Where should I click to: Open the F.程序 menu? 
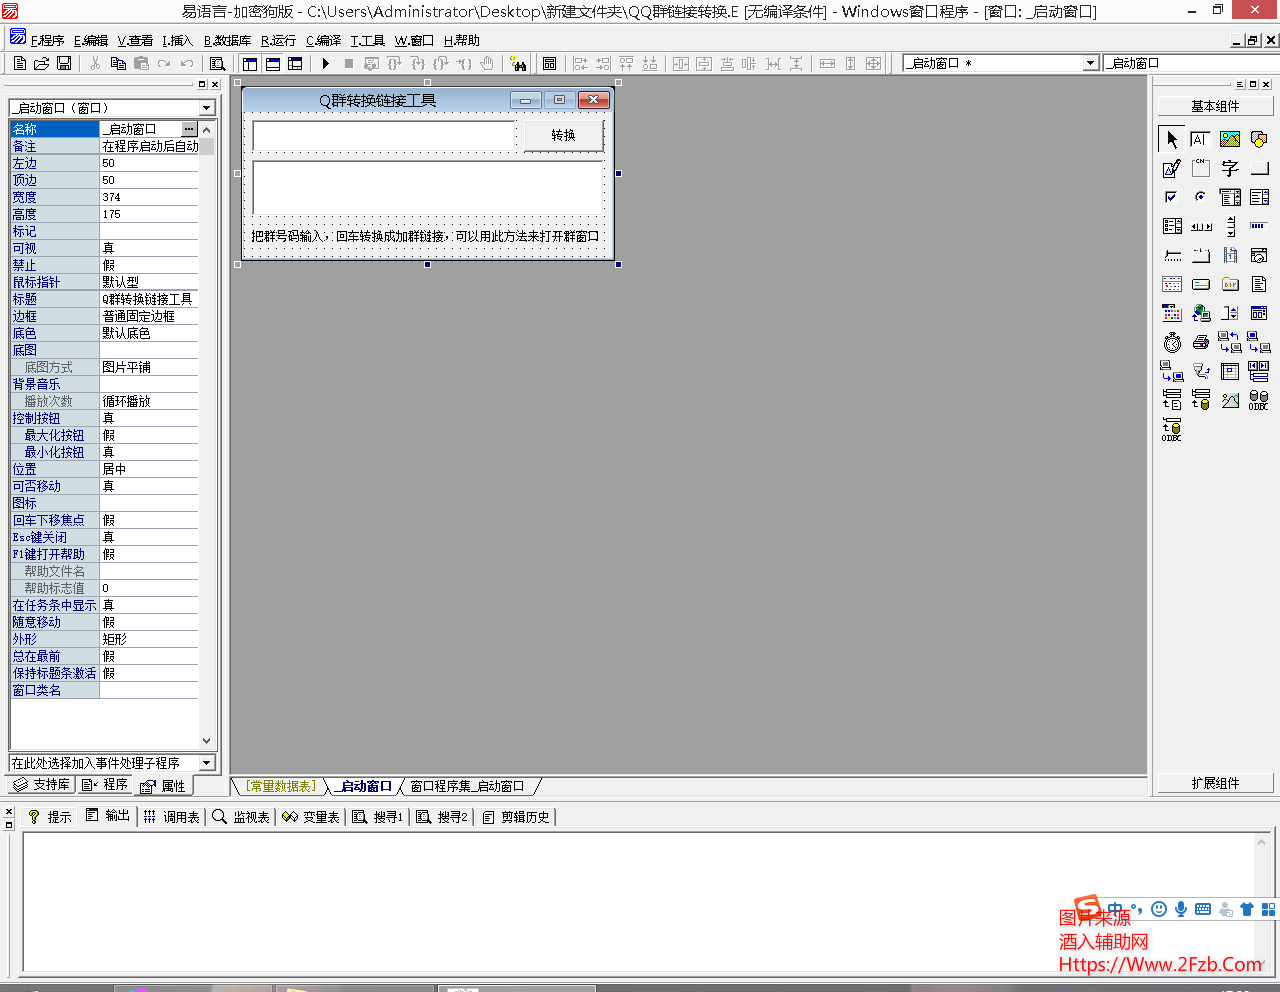coord(47,40)
